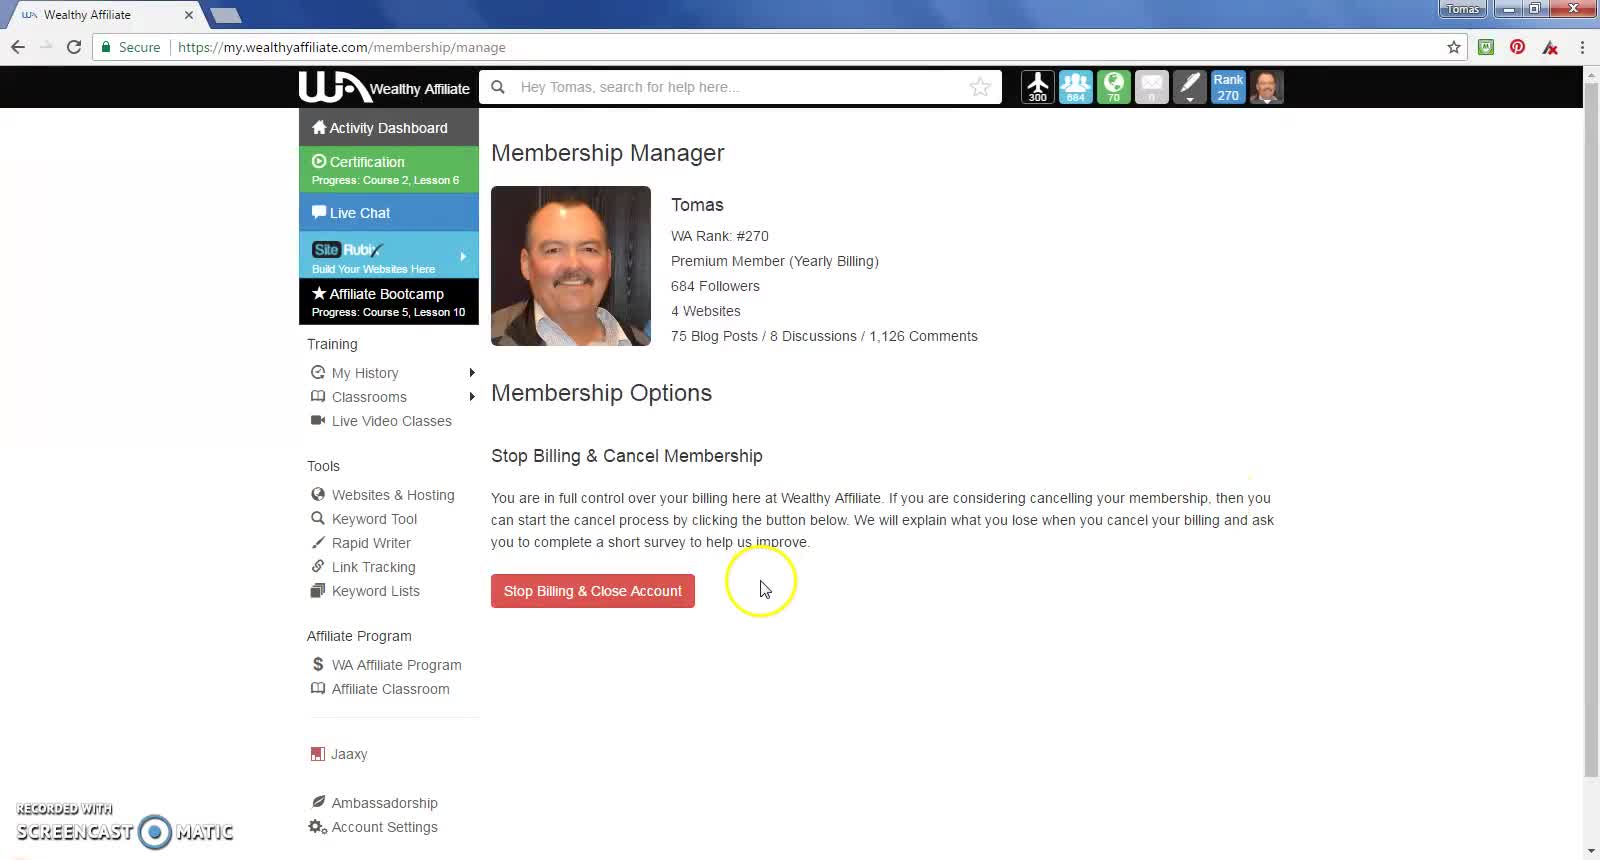Click the magnifier icon in search bar
1600x860 pixels.
498,87
